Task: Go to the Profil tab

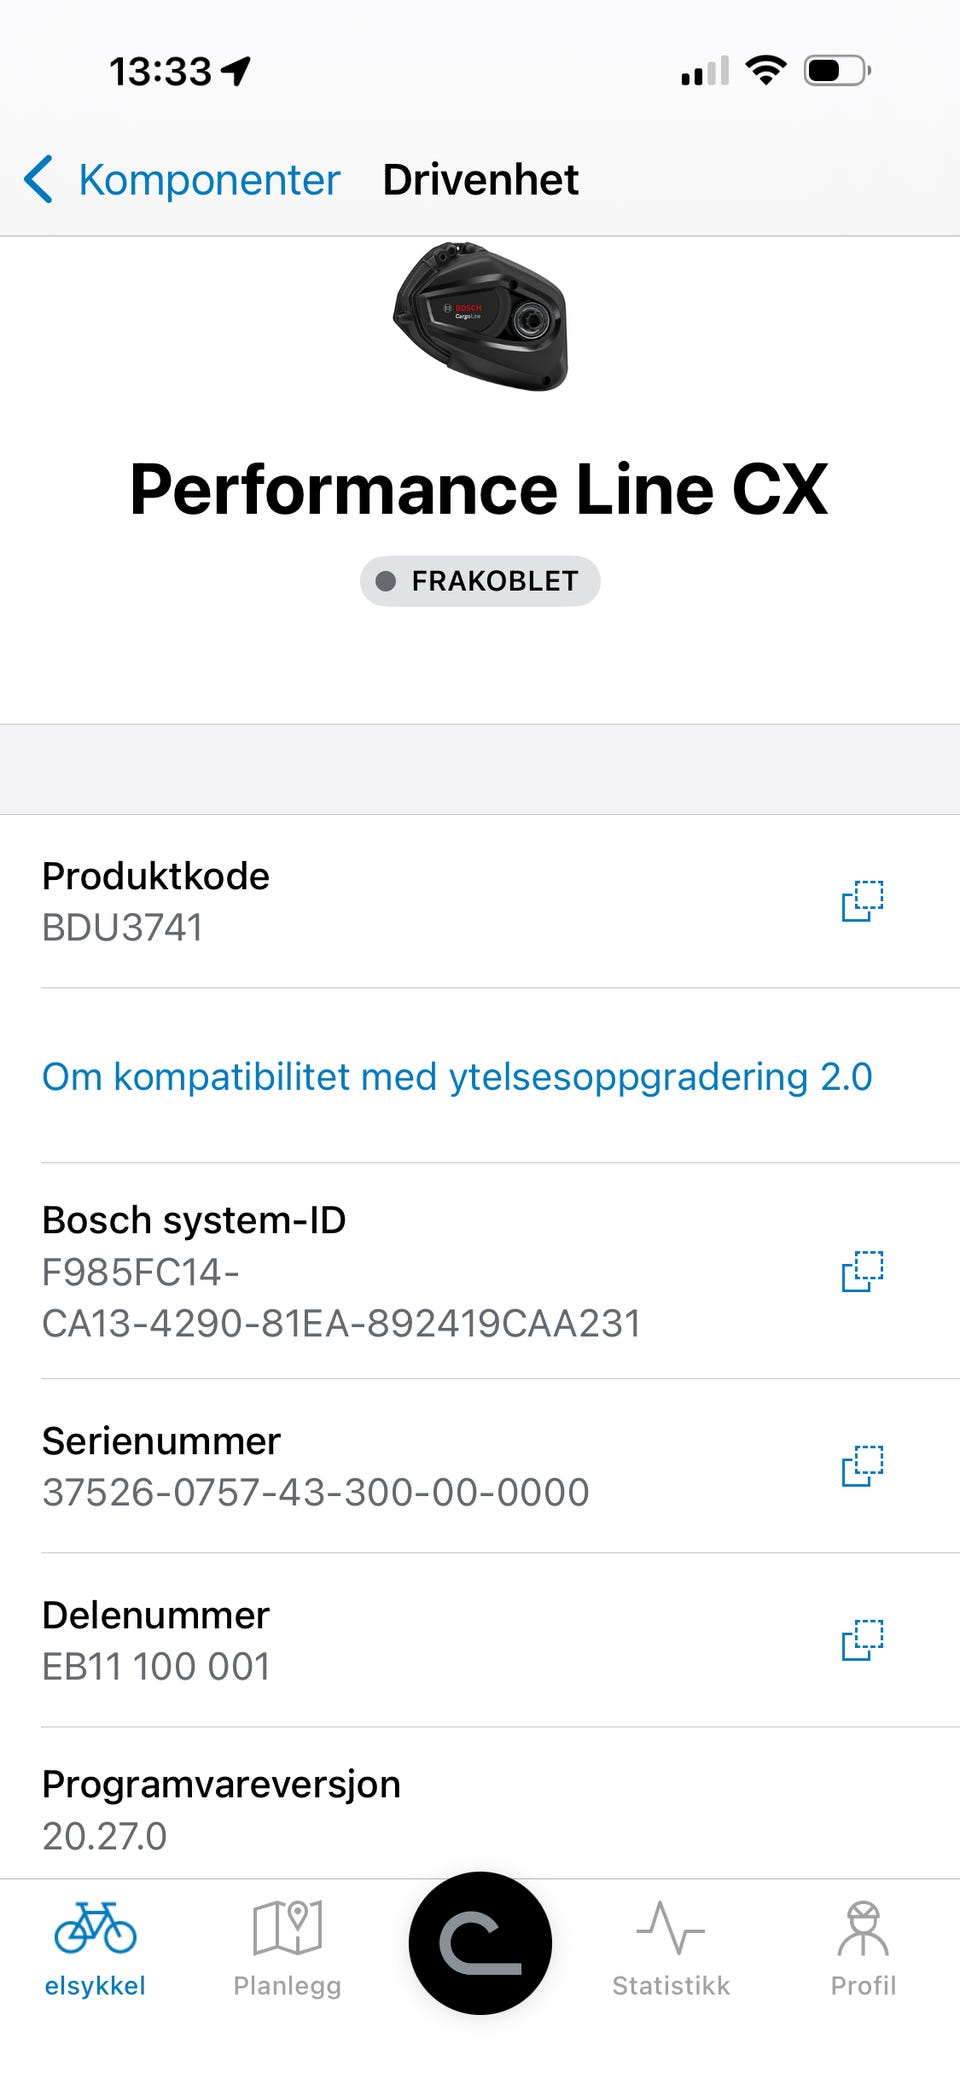Action: click(x=863, y=1949)
